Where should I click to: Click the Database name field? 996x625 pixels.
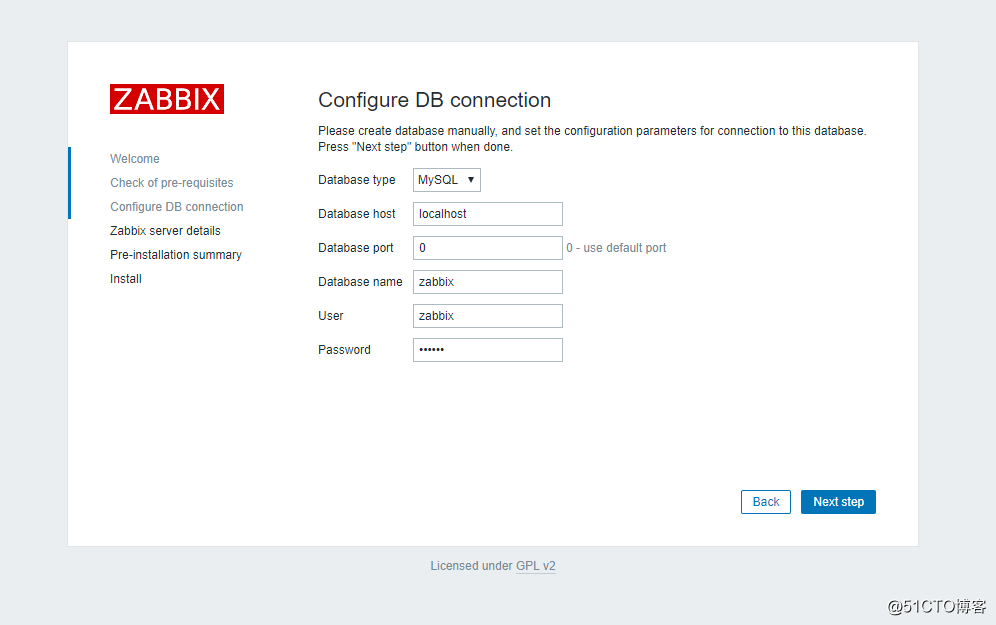coord(487,281)
